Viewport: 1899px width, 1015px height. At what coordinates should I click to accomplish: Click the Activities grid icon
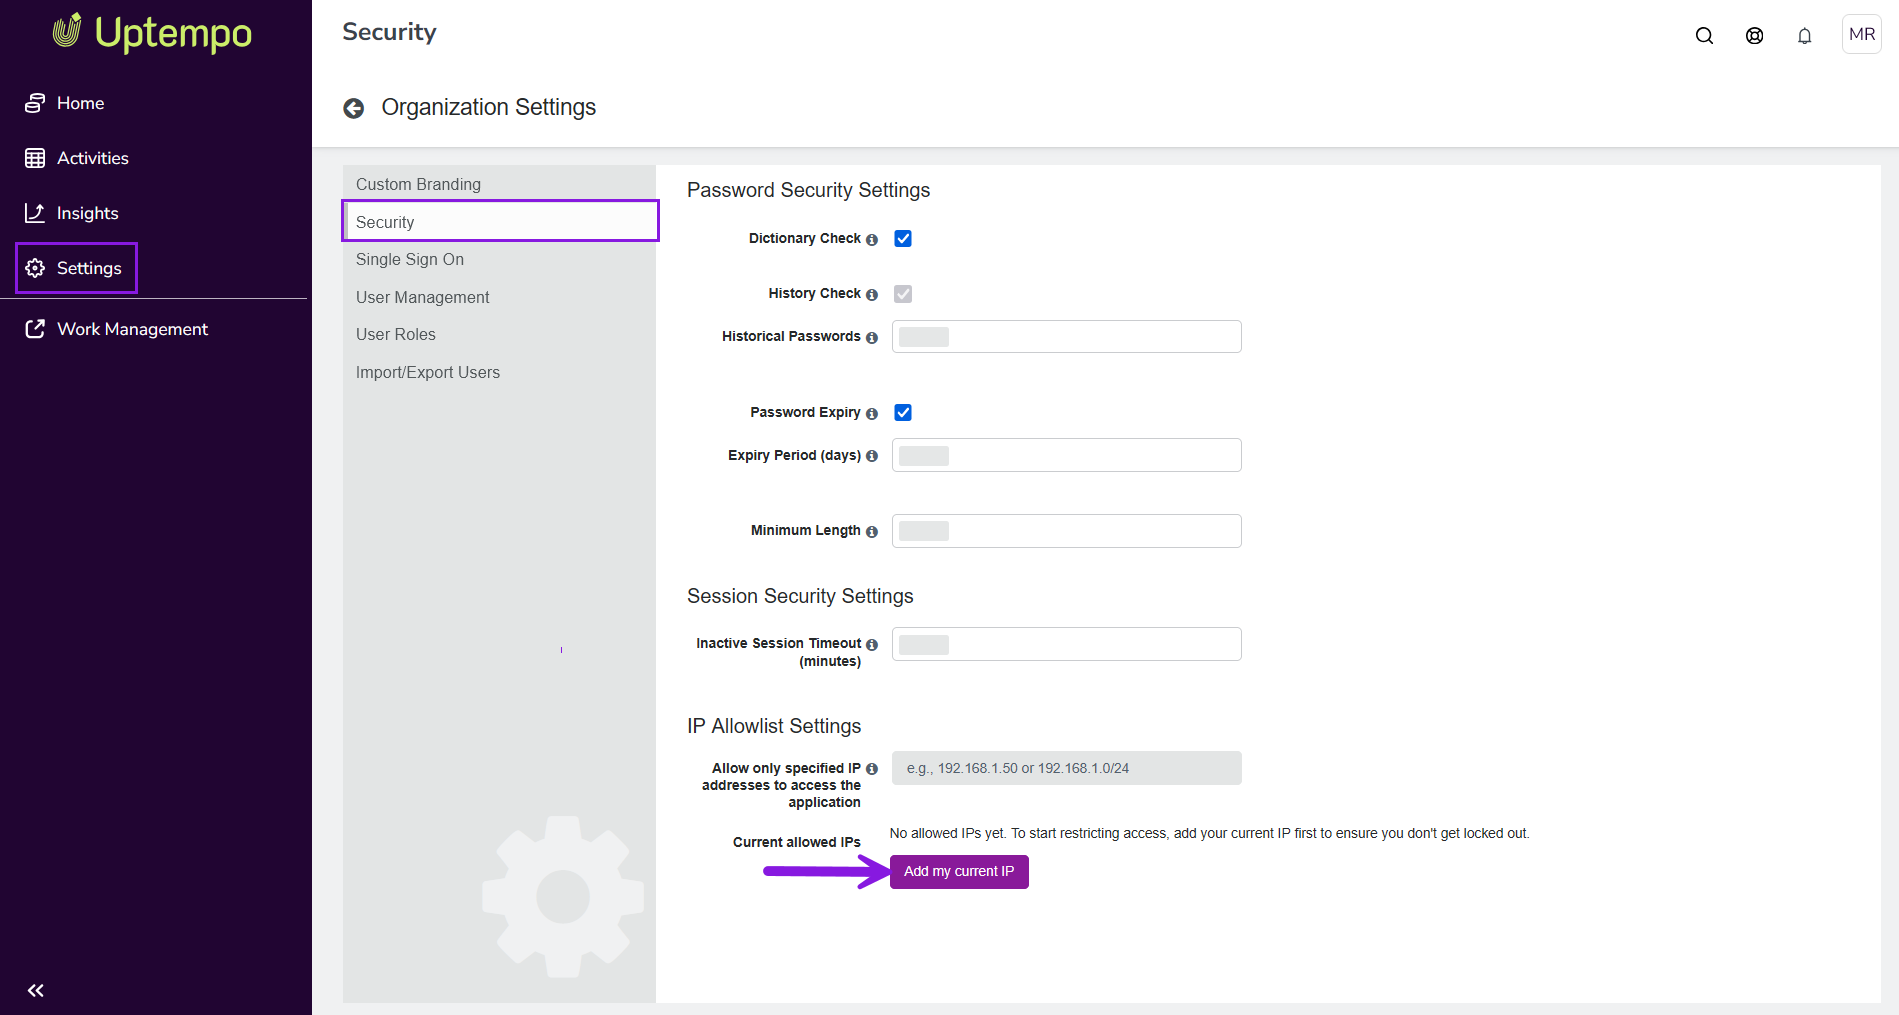point(35,158)
